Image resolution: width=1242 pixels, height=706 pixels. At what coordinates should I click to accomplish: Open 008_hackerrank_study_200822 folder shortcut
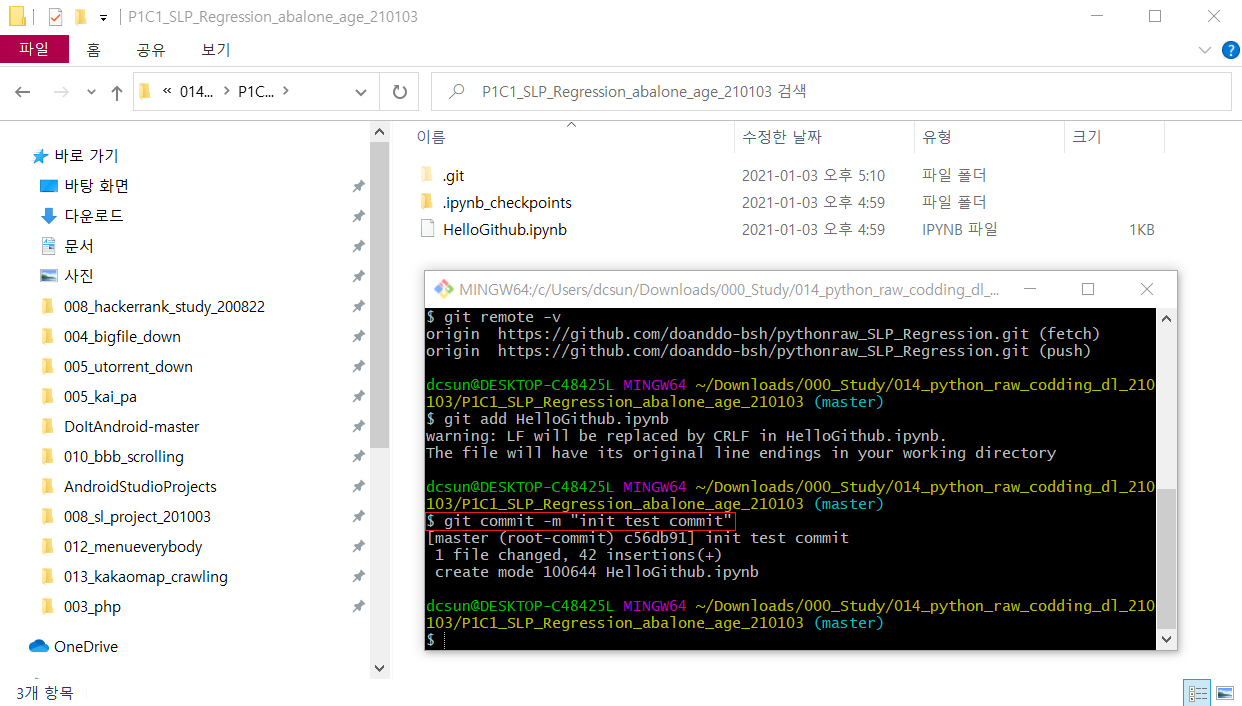coord(164,306)
